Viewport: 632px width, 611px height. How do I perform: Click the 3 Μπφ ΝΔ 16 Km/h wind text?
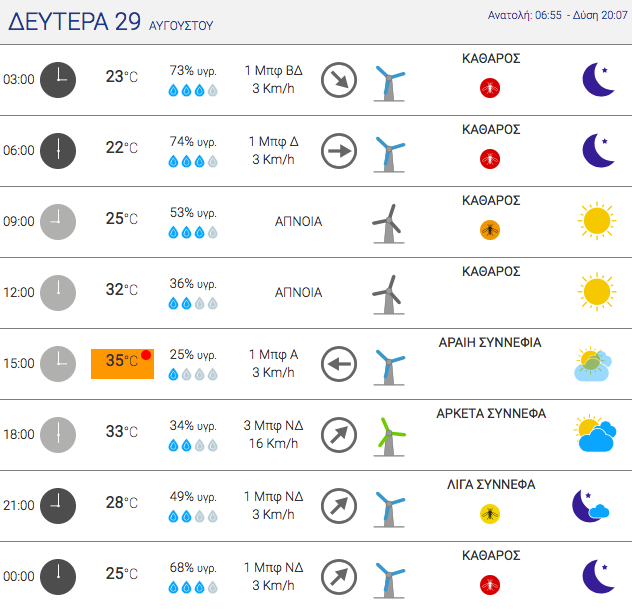(274, 434)
